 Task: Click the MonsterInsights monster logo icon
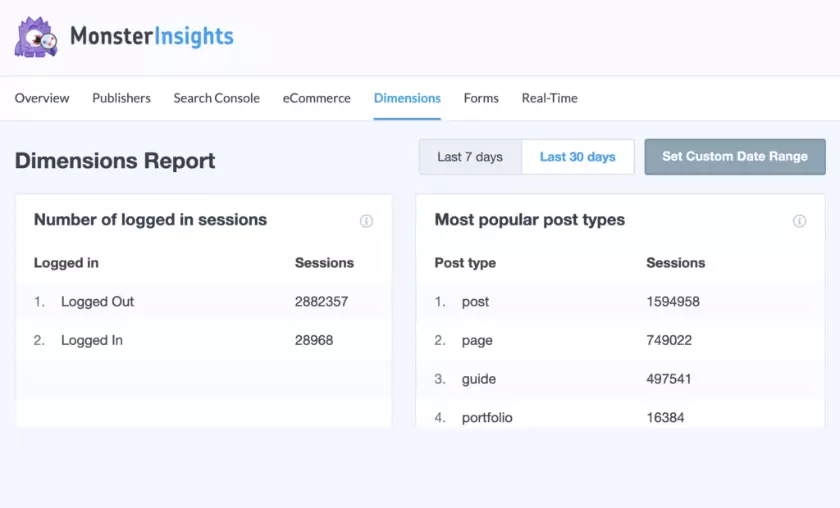tap(36, 37)
